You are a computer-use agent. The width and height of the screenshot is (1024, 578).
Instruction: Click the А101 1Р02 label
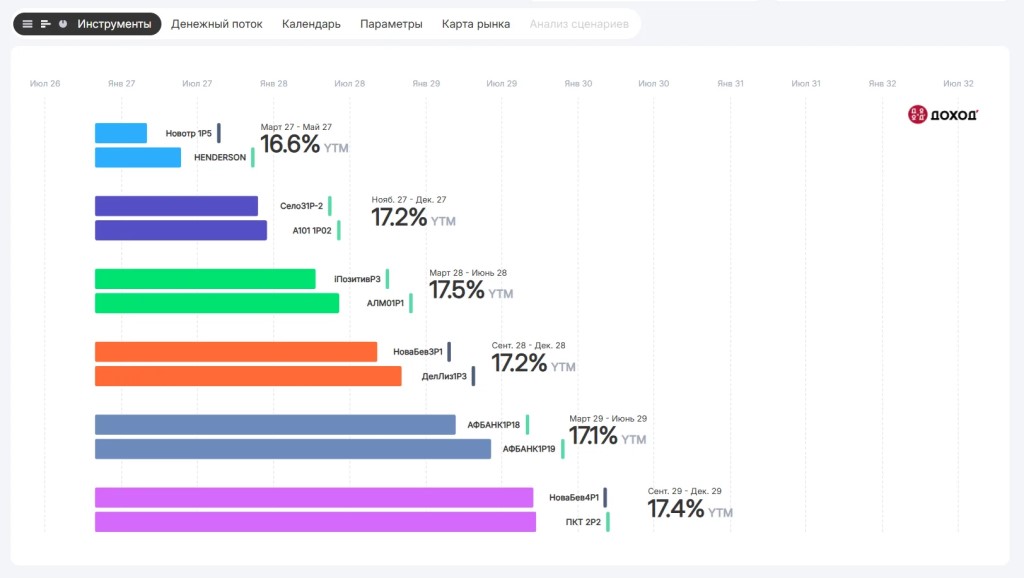[312, 231]
